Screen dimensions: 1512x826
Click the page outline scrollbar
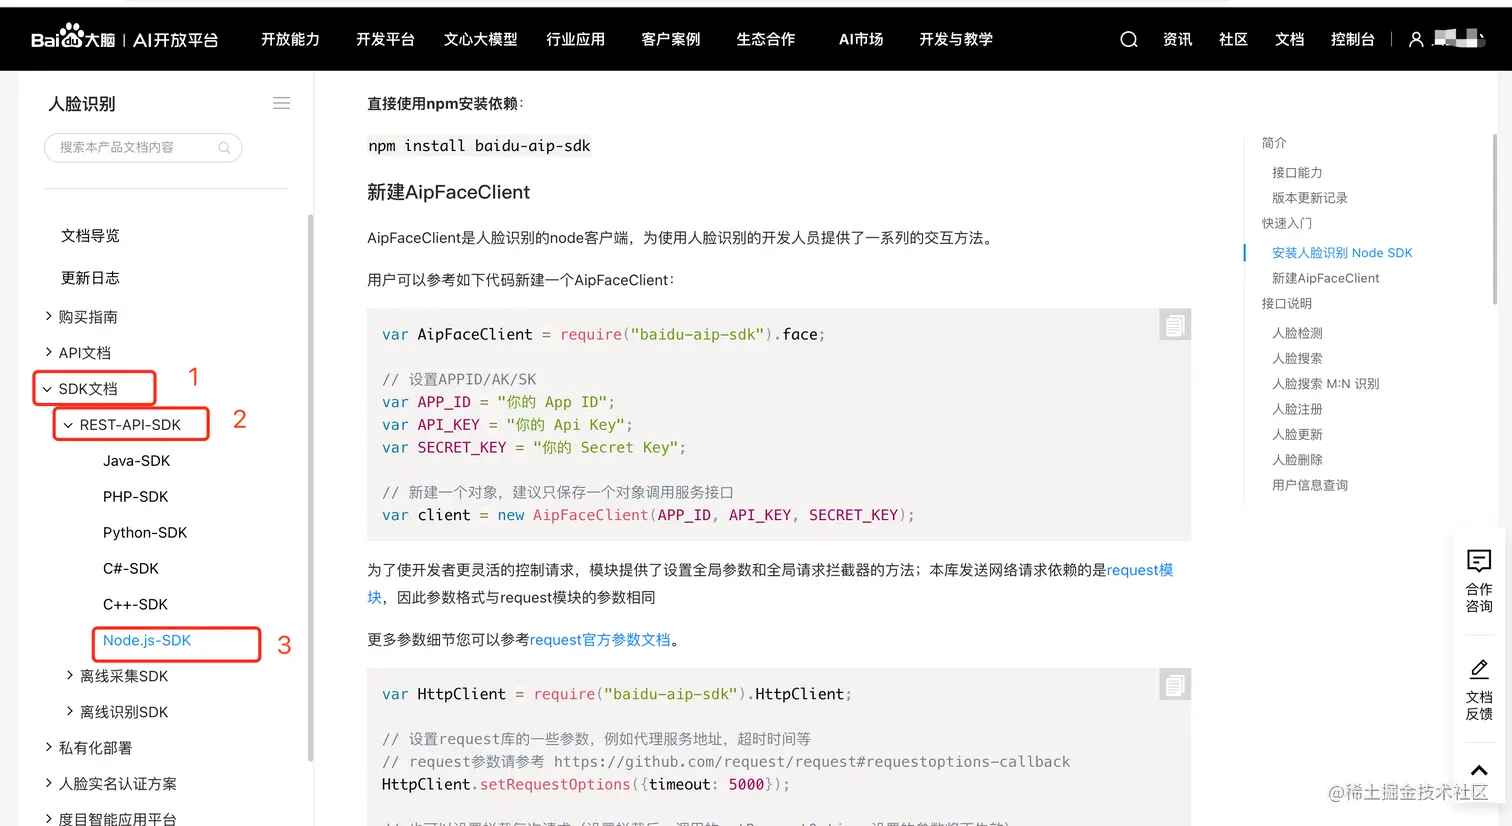1495,217
